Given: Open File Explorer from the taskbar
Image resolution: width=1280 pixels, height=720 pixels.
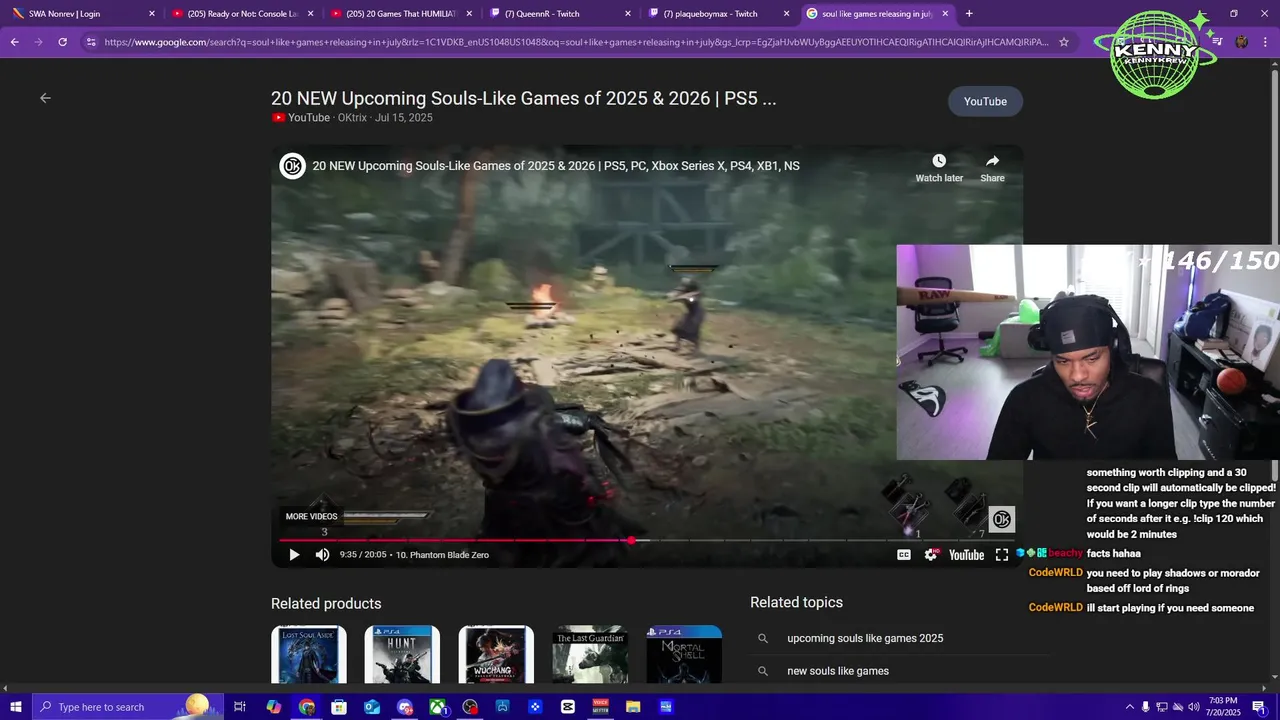Looking at the screenshot, I should click(633, 707).
